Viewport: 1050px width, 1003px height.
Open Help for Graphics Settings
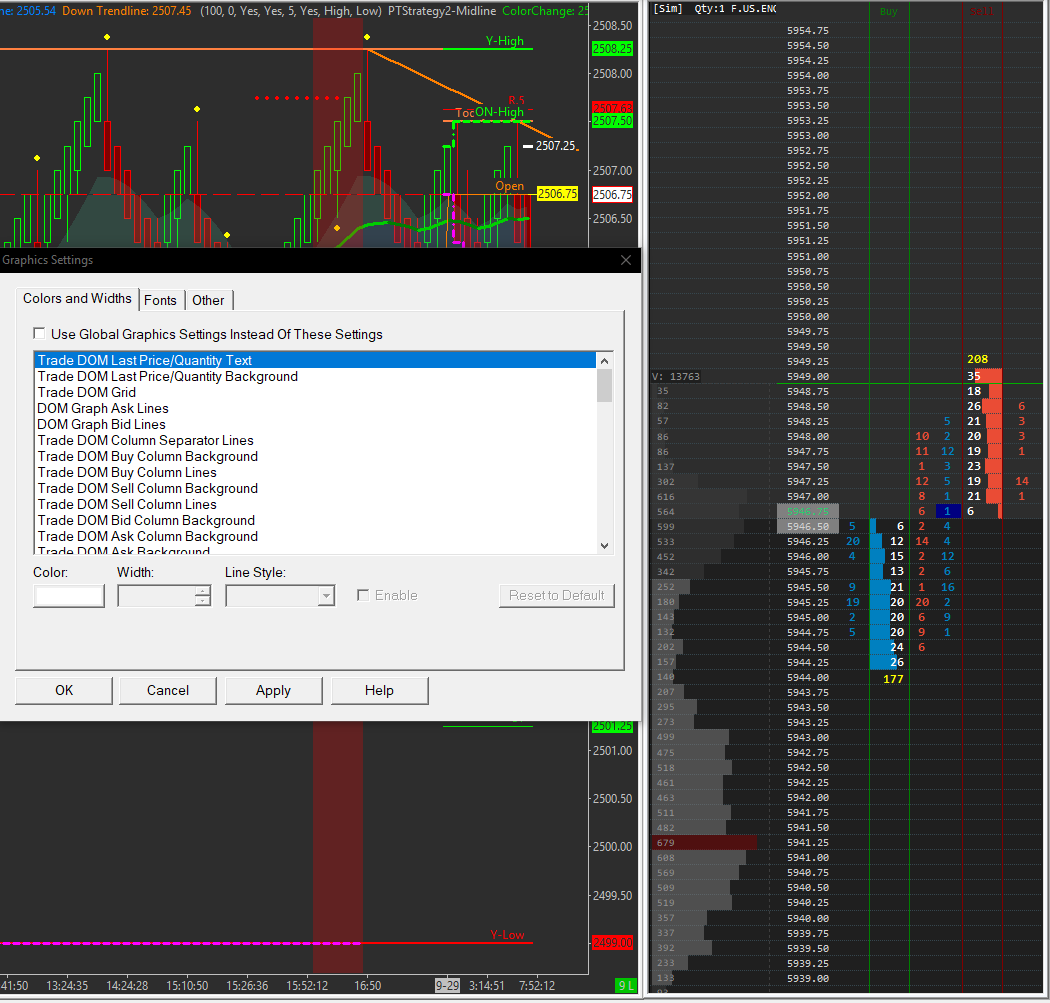pyautogui.click(x=379, y=690)
